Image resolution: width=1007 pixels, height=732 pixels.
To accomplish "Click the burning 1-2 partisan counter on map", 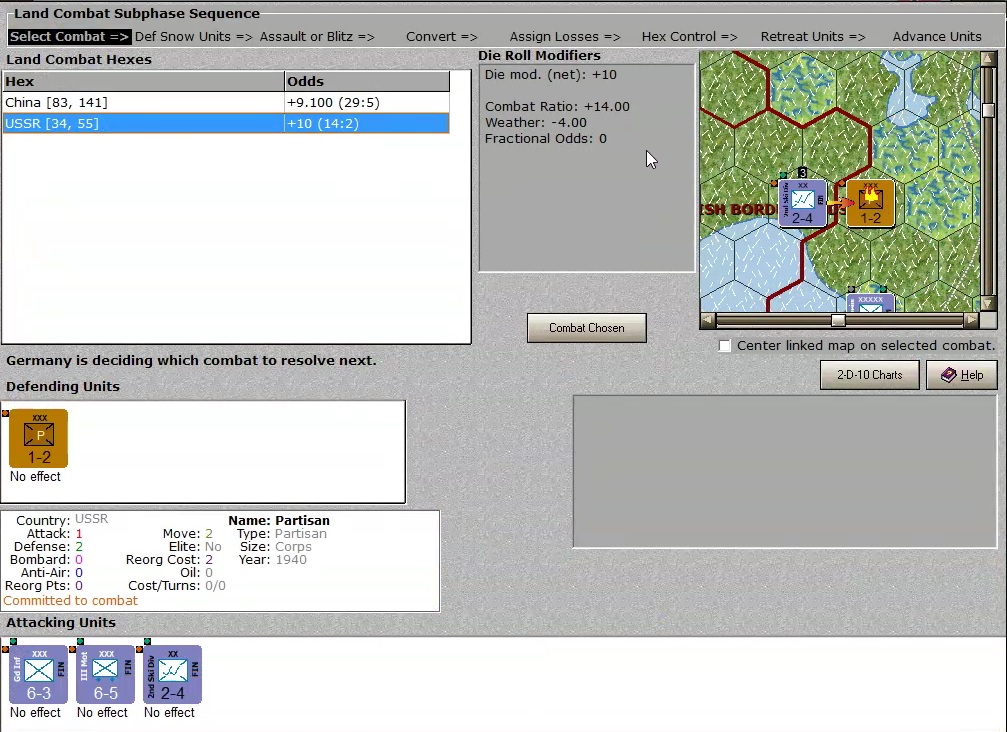I will (870, 203).
